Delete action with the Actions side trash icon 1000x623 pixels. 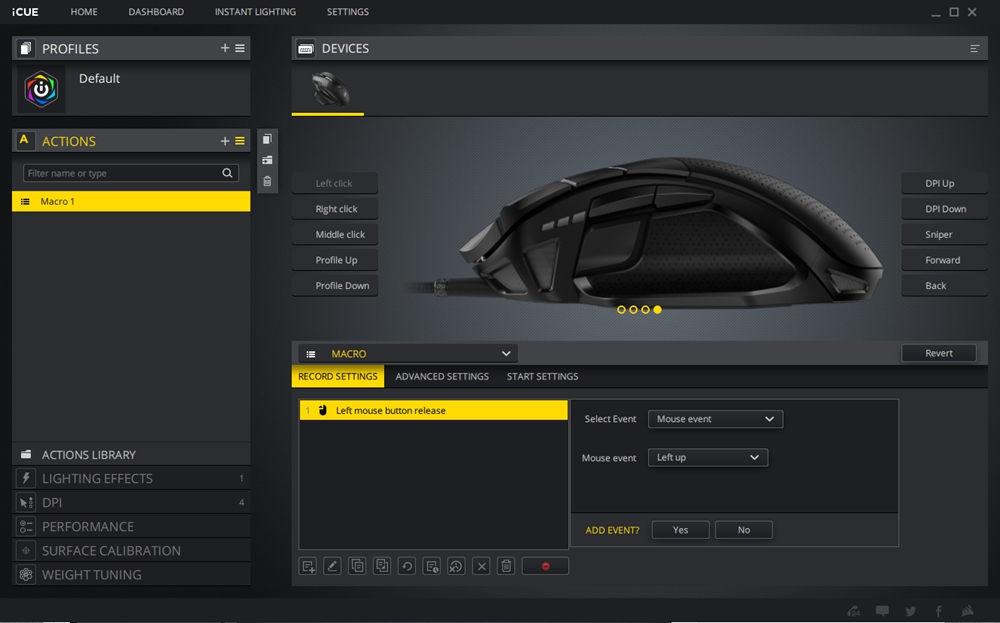tap(267, 182)
